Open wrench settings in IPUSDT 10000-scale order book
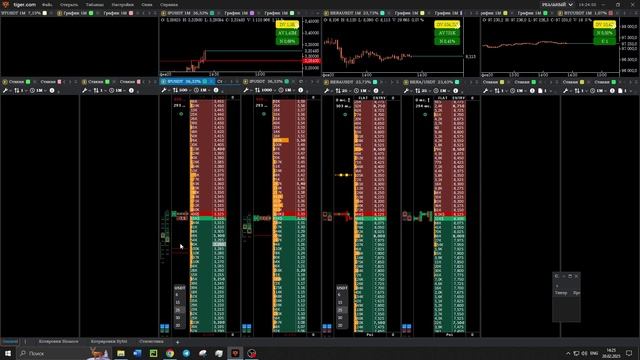640x360 pixels. [x=246, y=90]
